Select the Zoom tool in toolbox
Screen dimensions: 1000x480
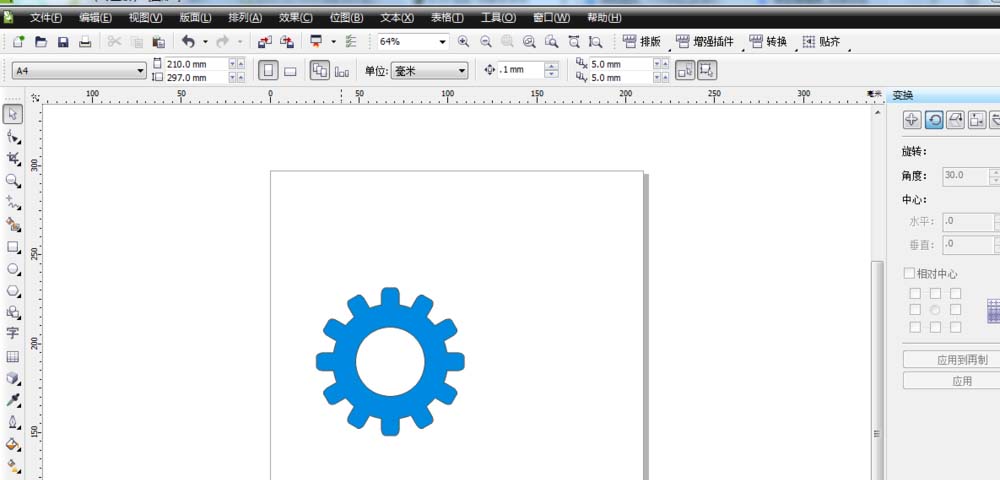click(13, 180)
